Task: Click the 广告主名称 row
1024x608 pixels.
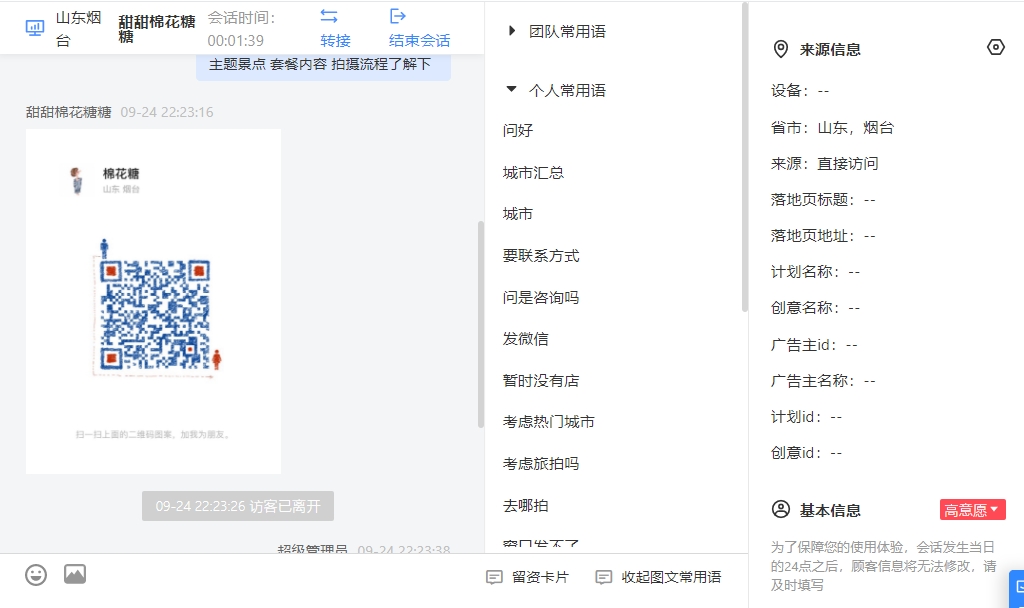Action: (x=823, y=381)
